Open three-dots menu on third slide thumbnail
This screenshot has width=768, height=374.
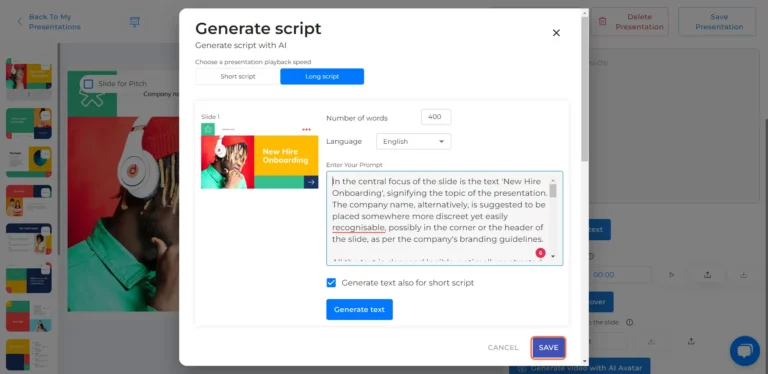(x=46, y=154)
